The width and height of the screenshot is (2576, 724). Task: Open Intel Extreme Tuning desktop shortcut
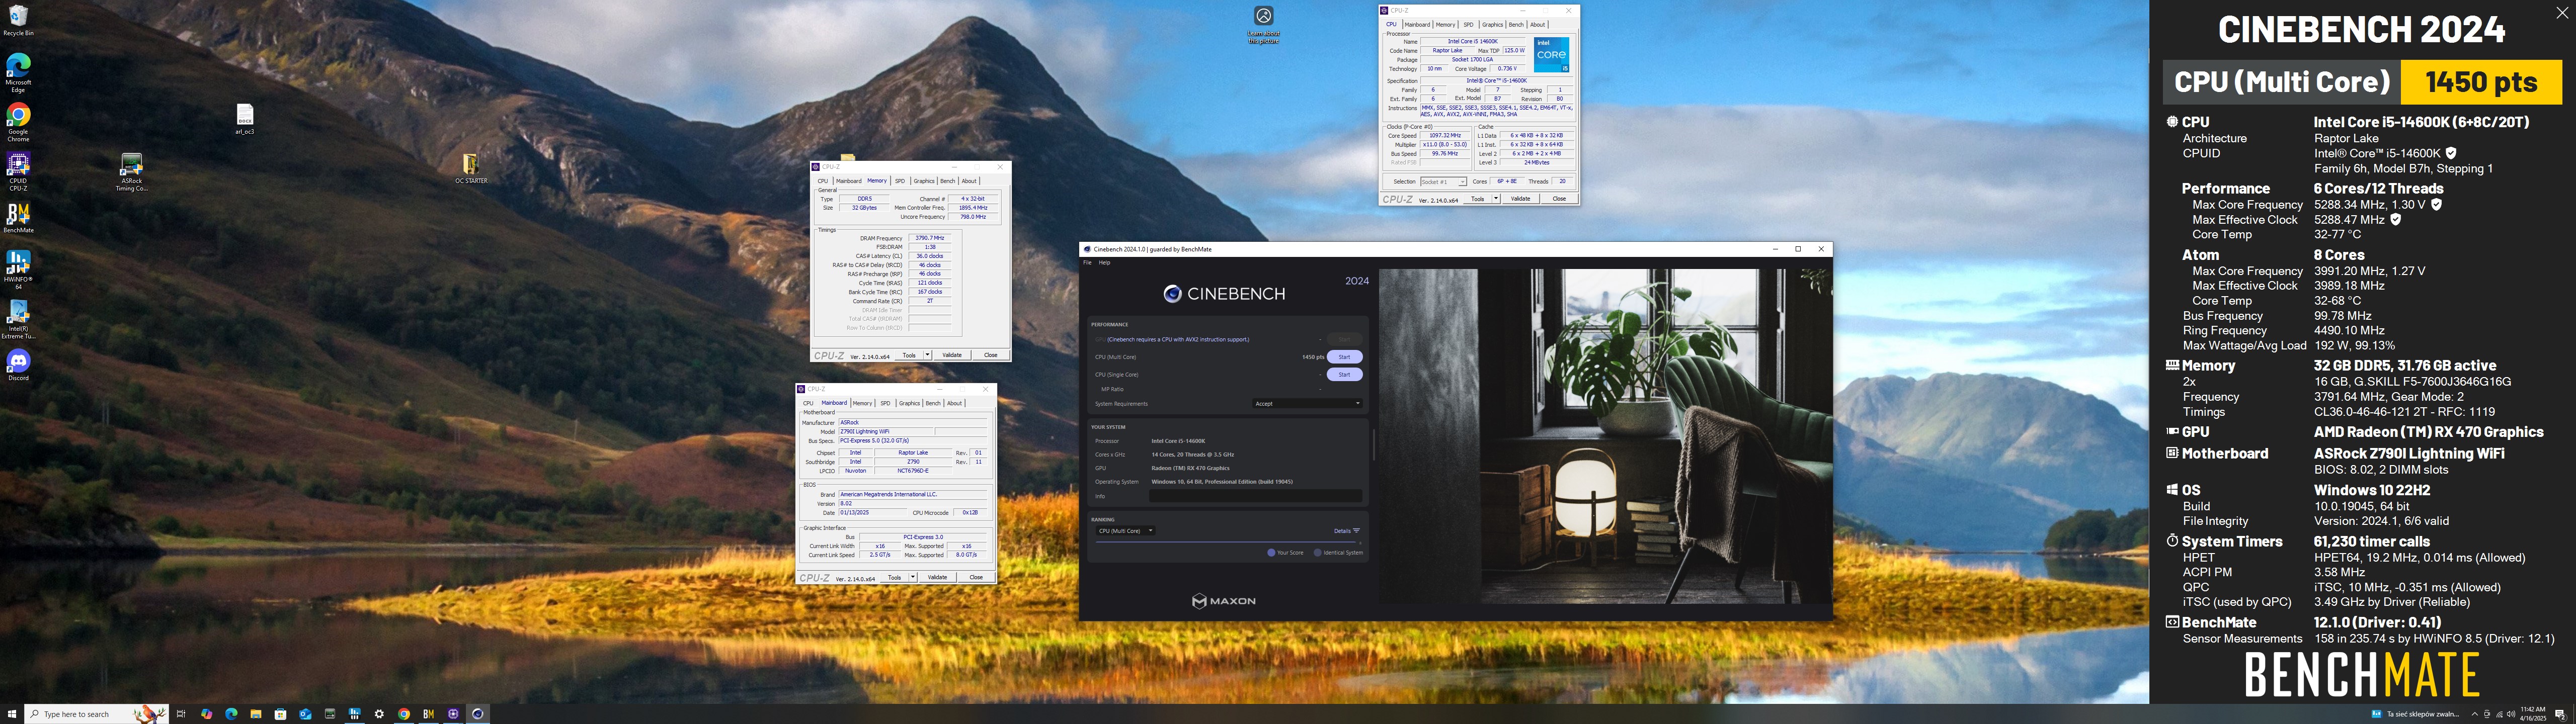[18, 320]
